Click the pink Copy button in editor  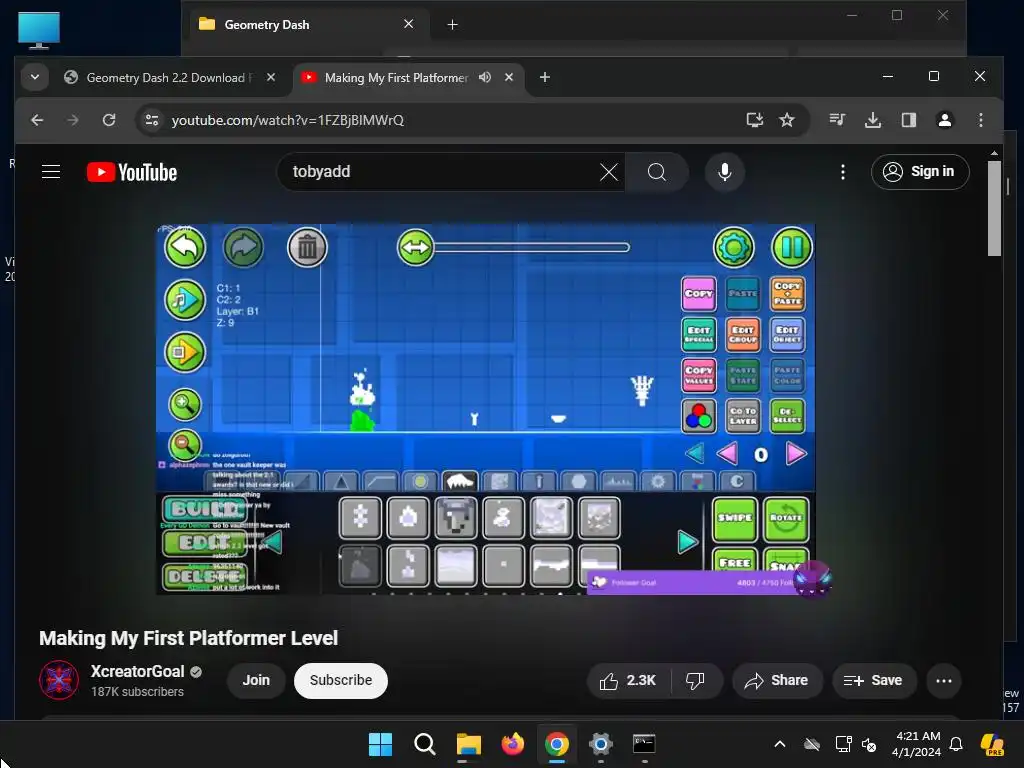pyautogui.click(x=698, y=294)
